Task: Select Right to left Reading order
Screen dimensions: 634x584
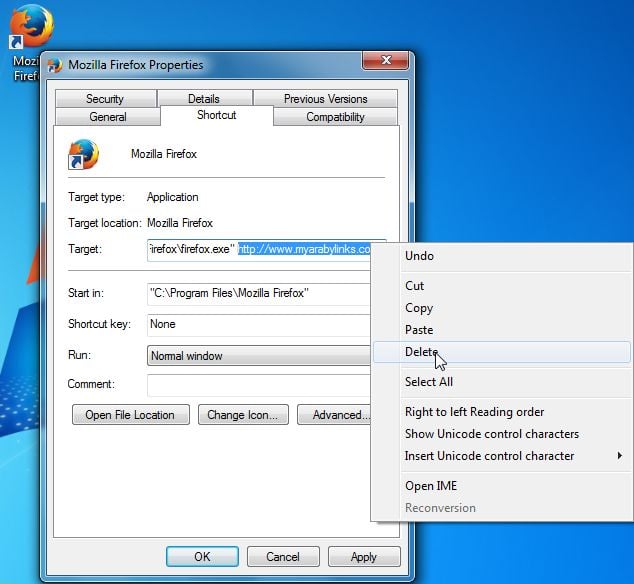Action: (502, 412)
